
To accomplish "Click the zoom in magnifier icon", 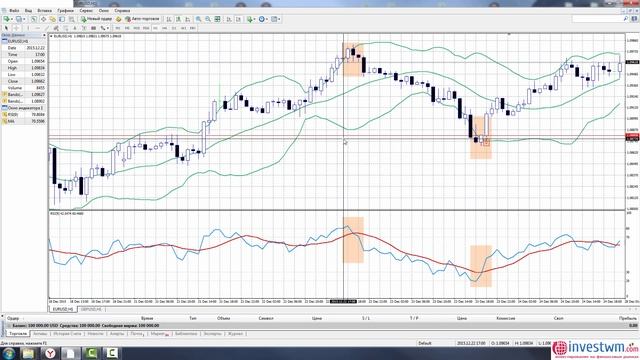I will point(198,19).
